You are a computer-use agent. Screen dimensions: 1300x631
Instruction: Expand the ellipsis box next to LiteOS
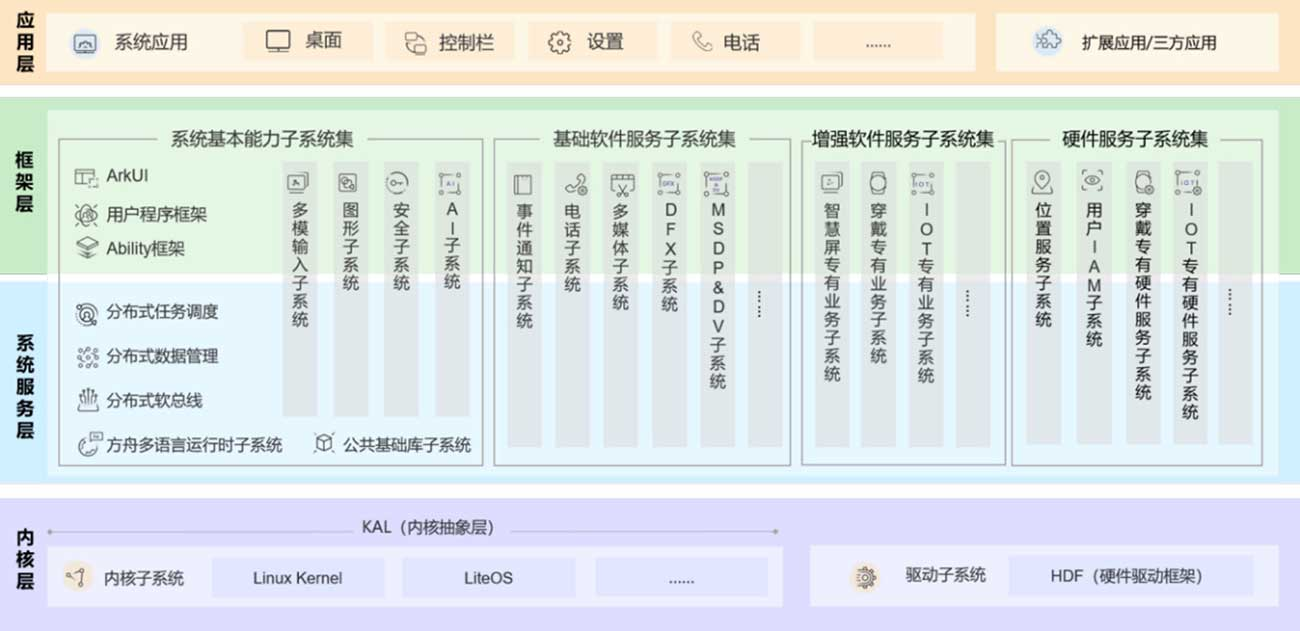tap(681, 578)
